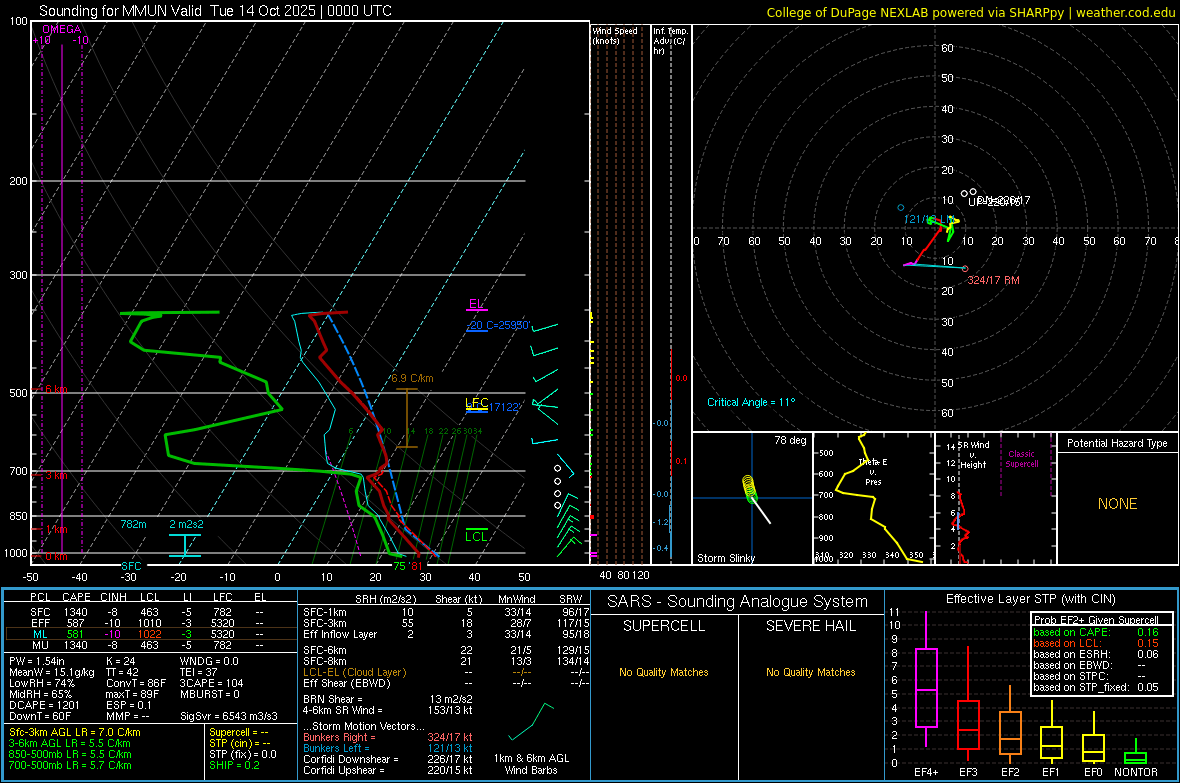The width and height of the screenshot is (1180, 783).
Task: Click the '700-500mb LR = 5.7 C/km' line
Action: [x=70, y=765]
